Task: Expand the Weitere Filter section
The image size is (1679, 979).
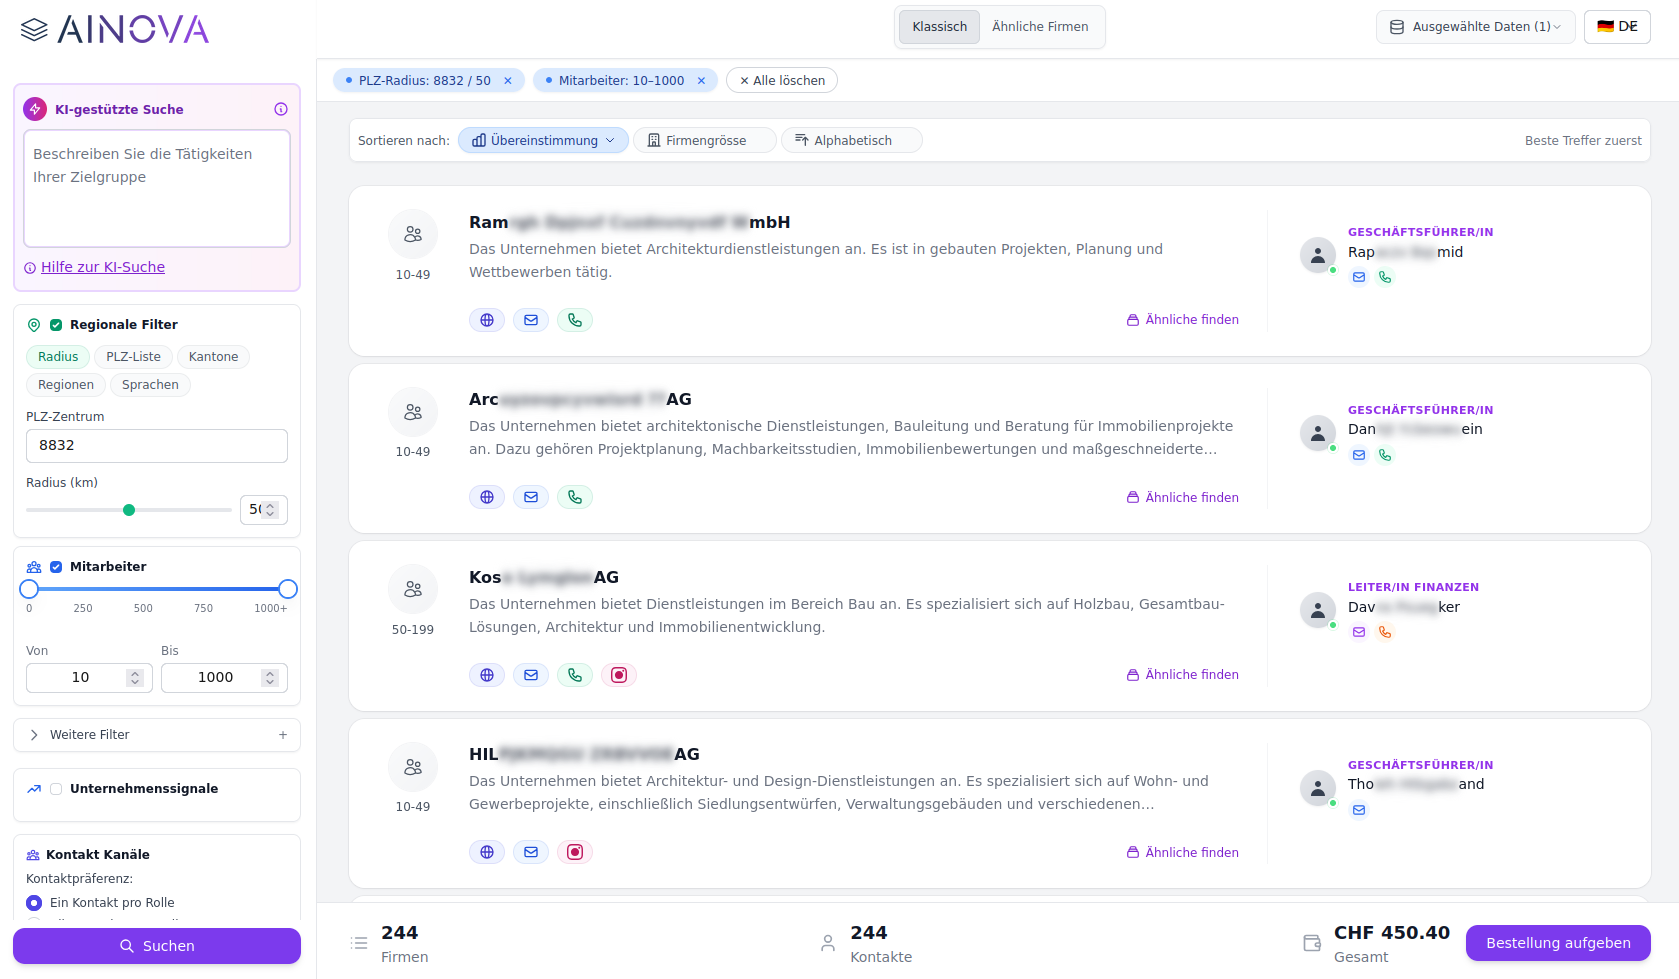Action: (156, 735)
